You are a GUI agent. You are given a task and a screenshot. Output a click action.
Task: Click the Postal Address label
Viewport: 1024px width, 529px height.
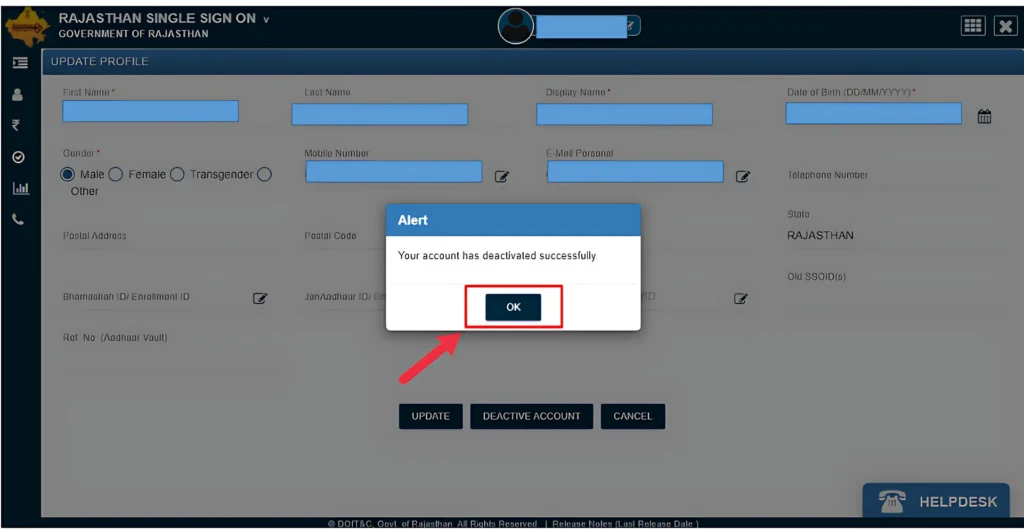(95, 235)
